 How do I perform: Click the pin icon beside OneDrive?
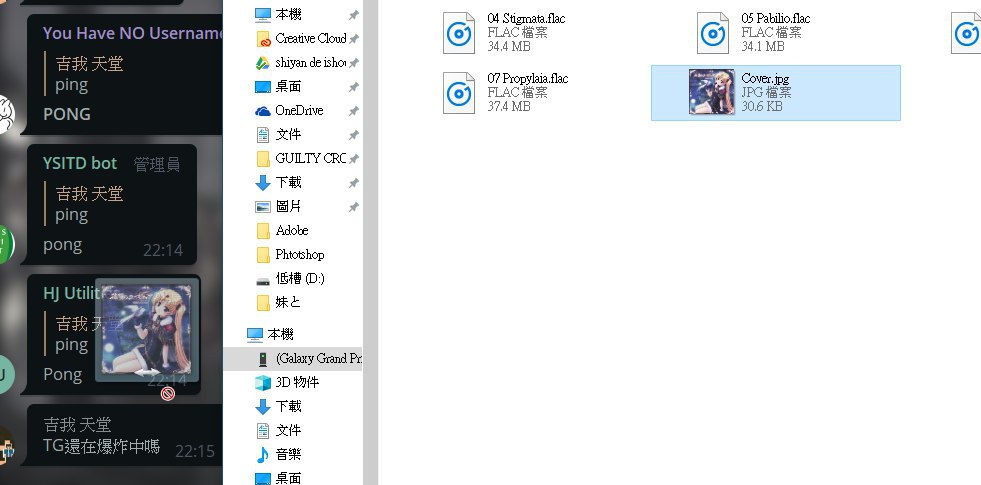353,111
